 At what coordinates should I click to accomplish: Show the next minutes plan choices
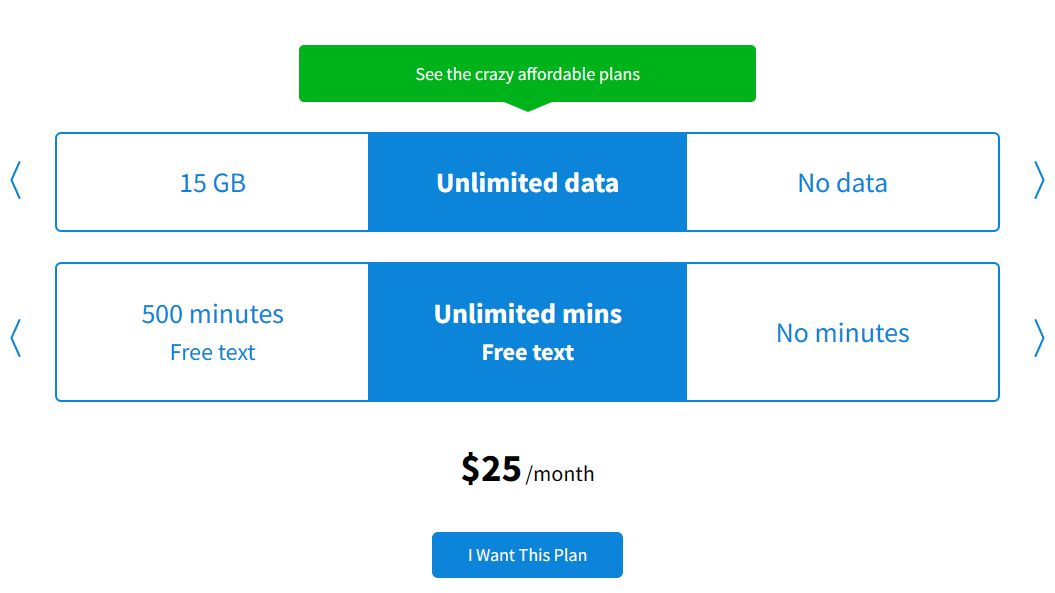[x=1039, y=338]
